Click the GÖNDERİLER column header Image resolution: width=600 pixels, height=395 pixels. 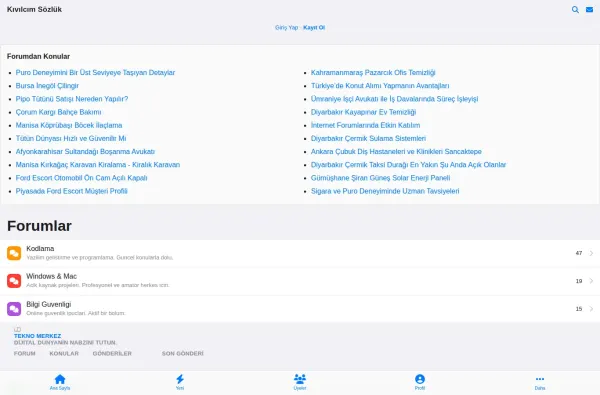click(112, 354)
